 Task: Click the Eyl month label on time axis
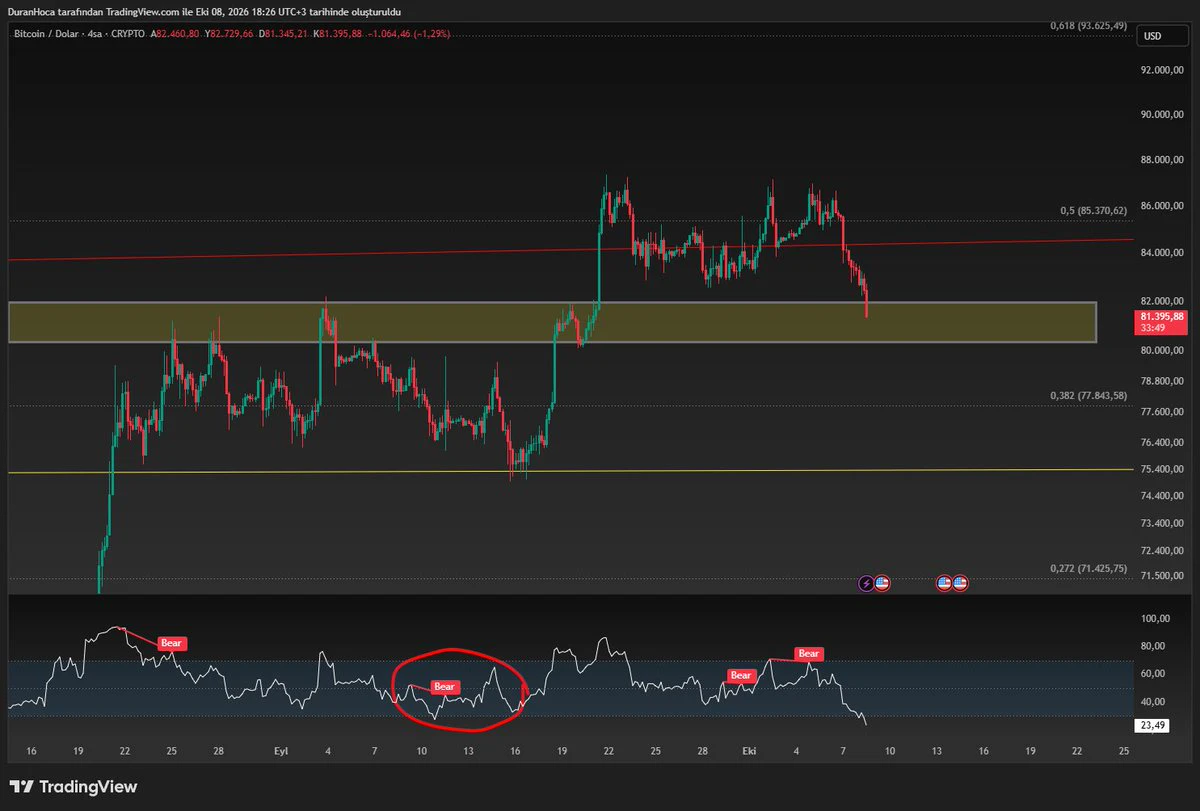click(x=283, y=749)
